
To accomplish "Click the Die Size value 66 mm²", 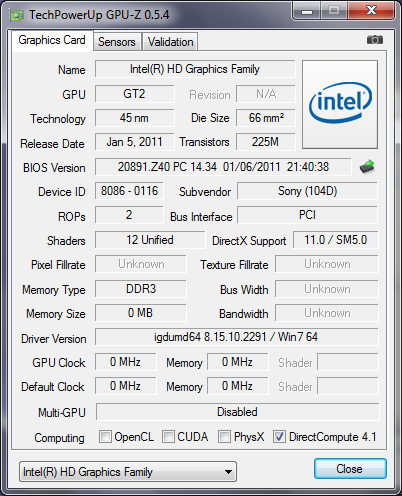I will pos(266,118).
